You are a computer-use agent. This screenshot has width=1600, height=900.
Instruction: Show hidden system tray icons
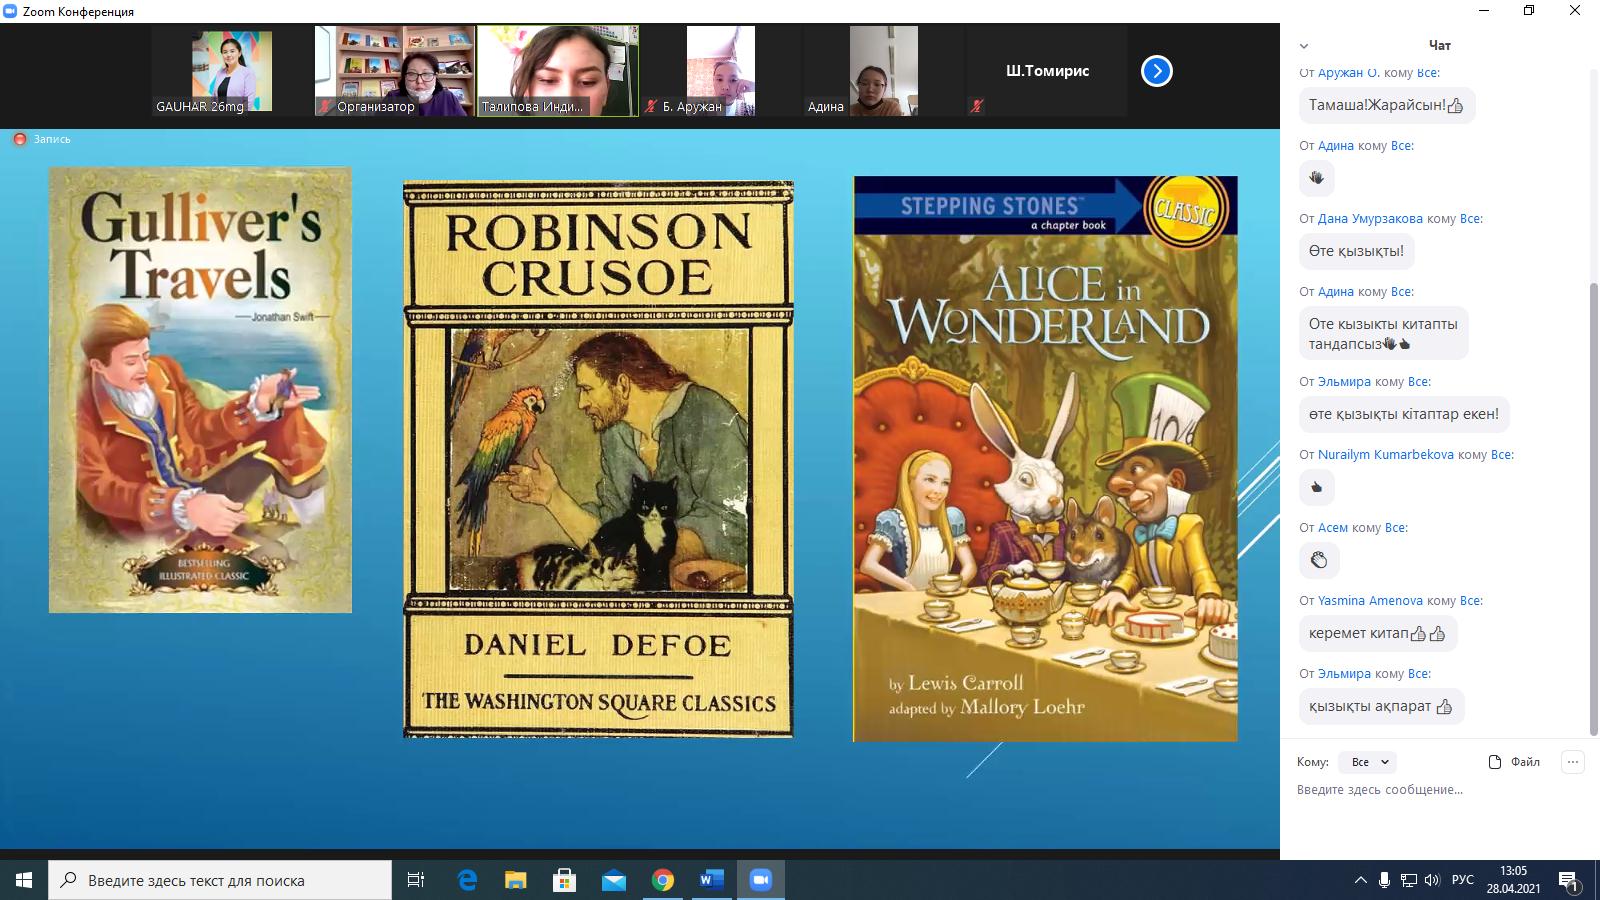tap(1360, 880)
